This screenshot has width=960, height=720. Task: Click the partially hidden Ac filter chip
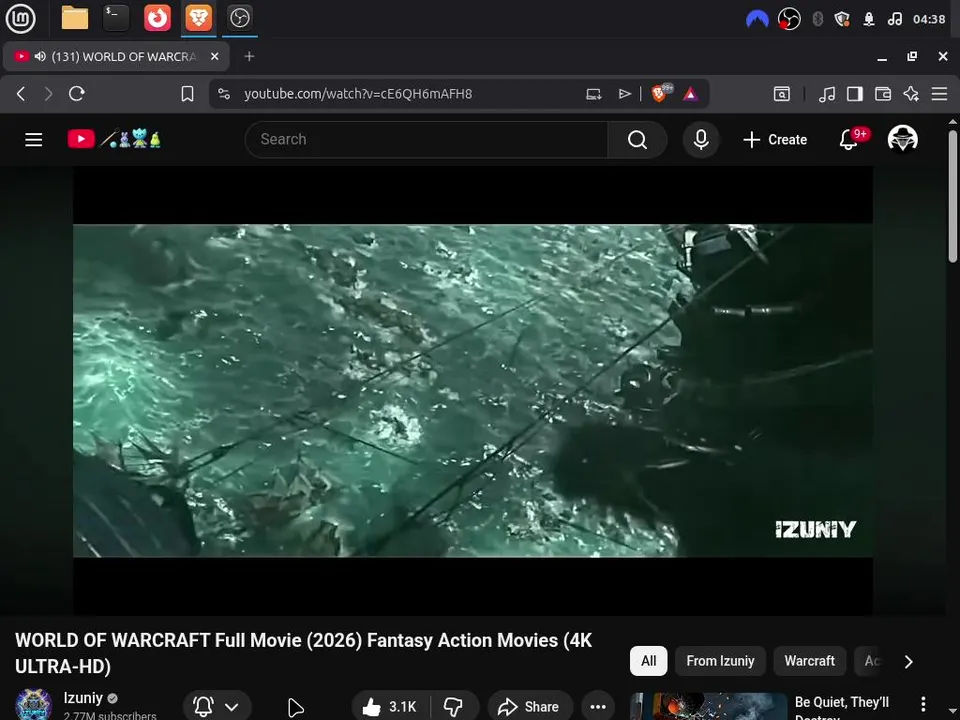click(x=869, y=661)
